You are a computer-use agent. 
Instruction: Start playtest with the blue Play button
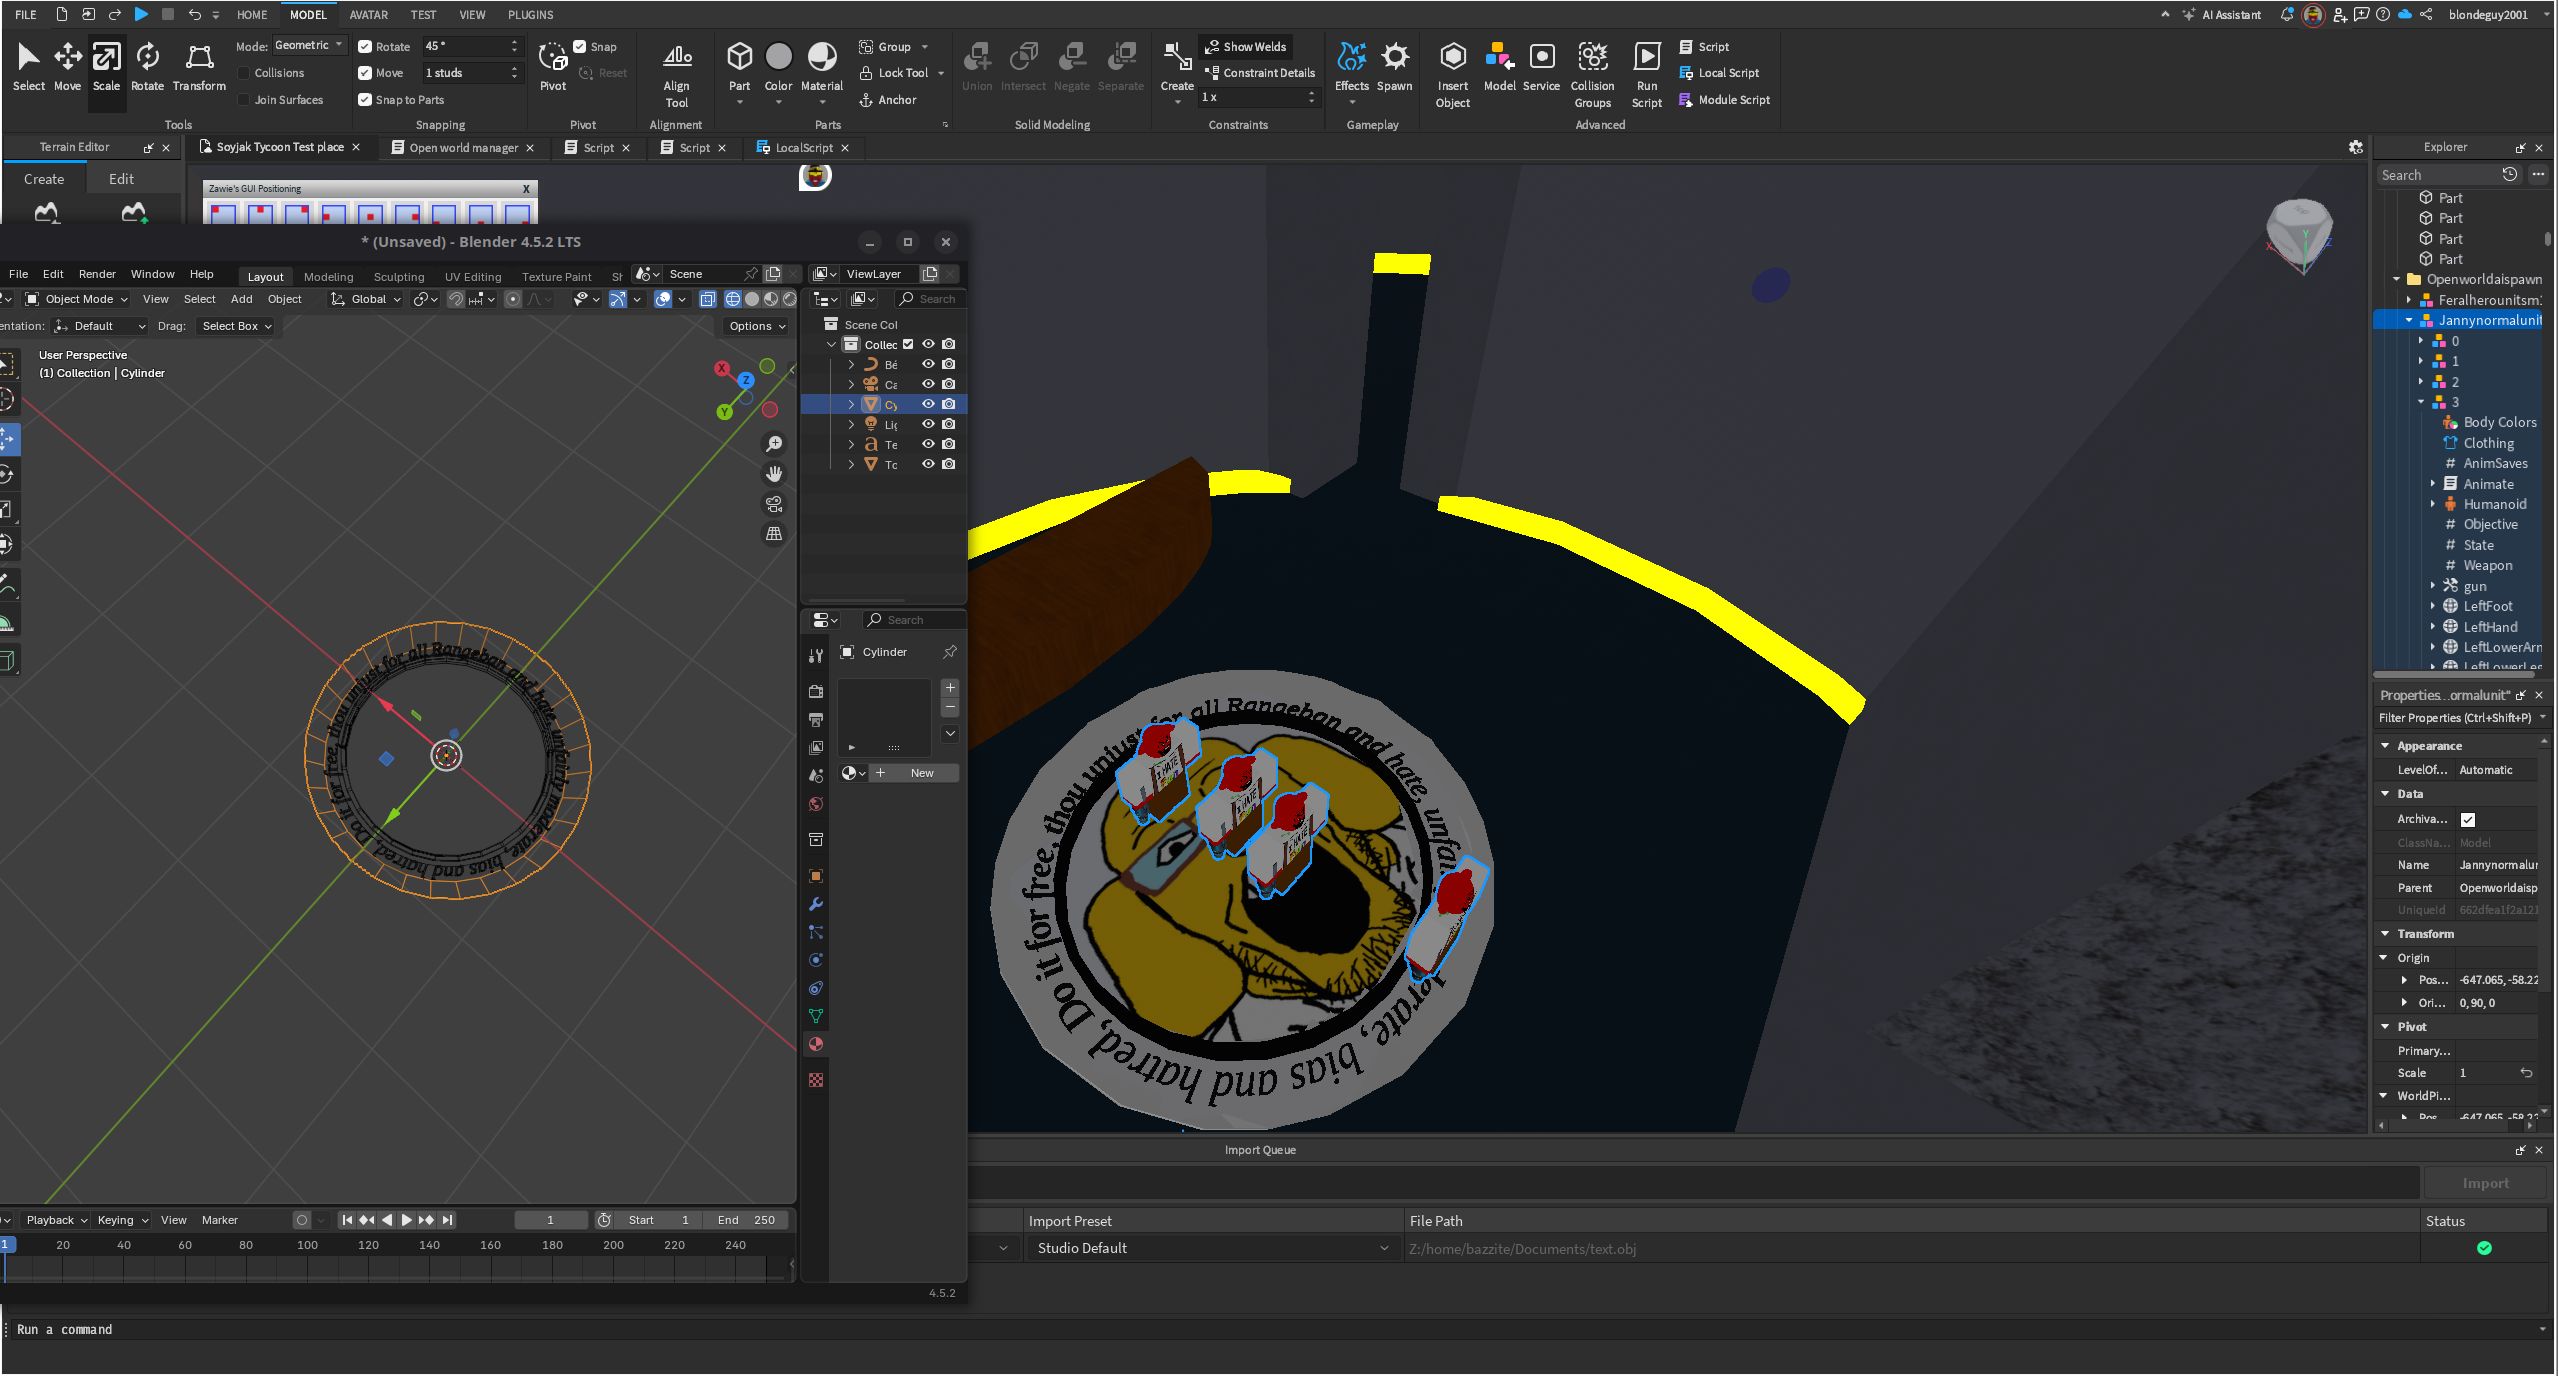(141, 14)
